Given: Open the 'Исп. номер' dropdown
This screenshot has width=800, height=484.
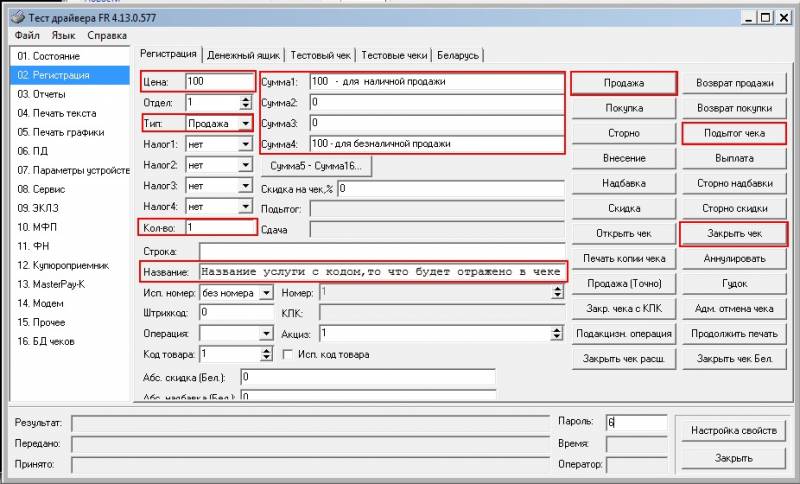Looking at the screenshot, I should pos(265,293).
